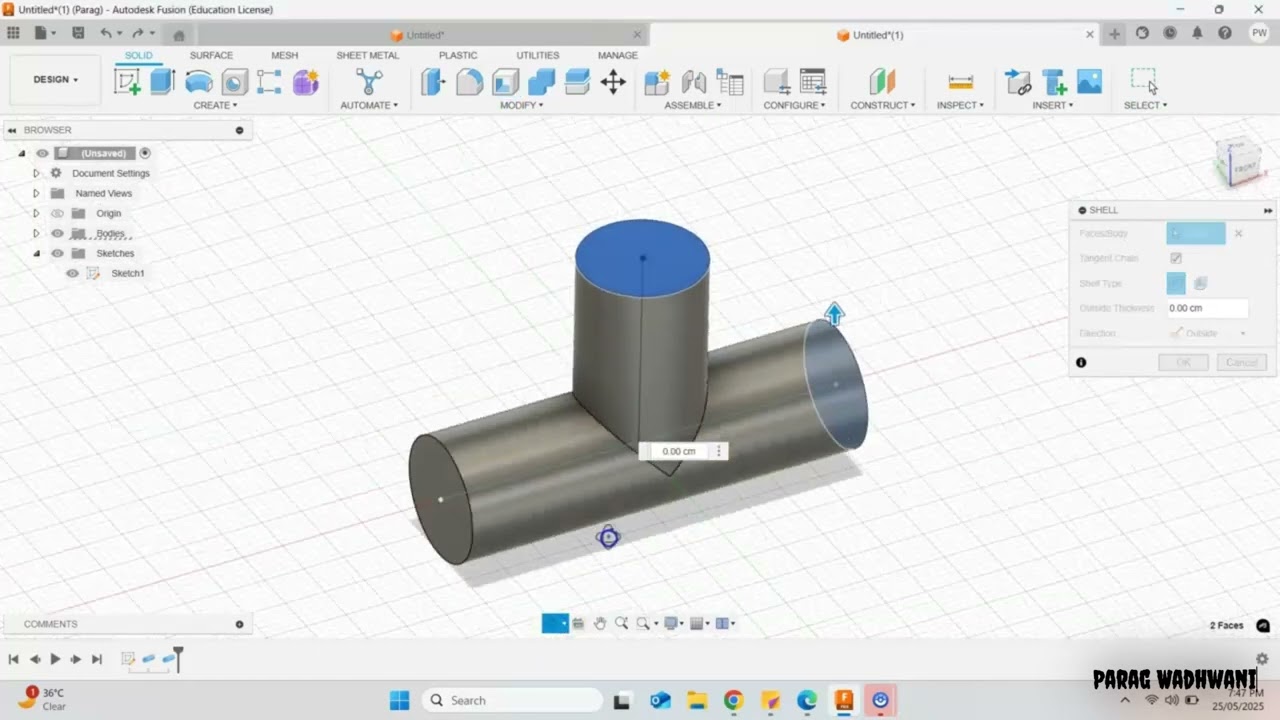Viewport: 1280px width, 720px height.
Task: Select the Rectangular Pattern tool
Action: (x=269, y=82)
